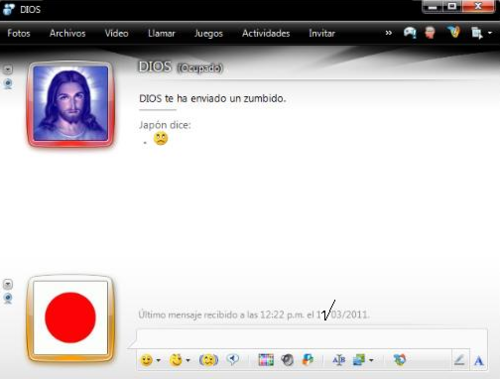Open the font style letter A icon
This screenshot has width=500, height=379.
coord(479,360)
